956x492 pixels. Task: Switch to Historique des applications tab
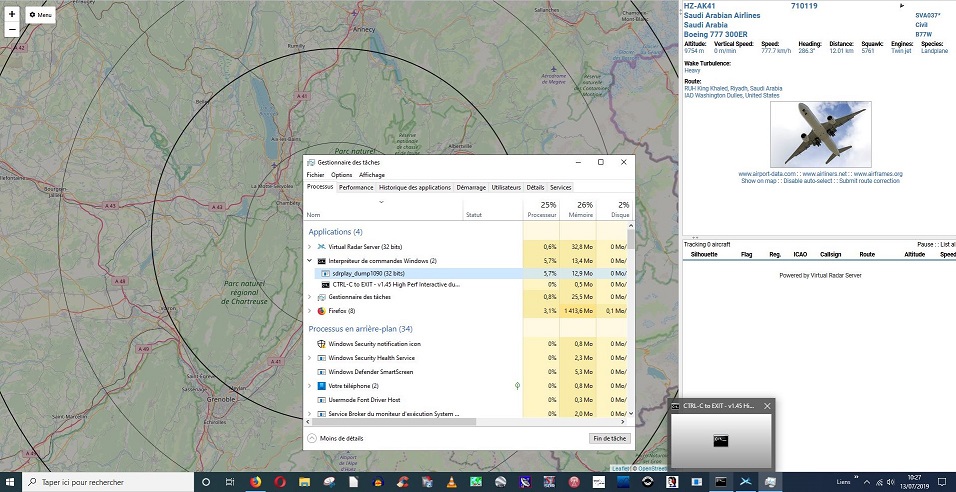click(415, 187)
